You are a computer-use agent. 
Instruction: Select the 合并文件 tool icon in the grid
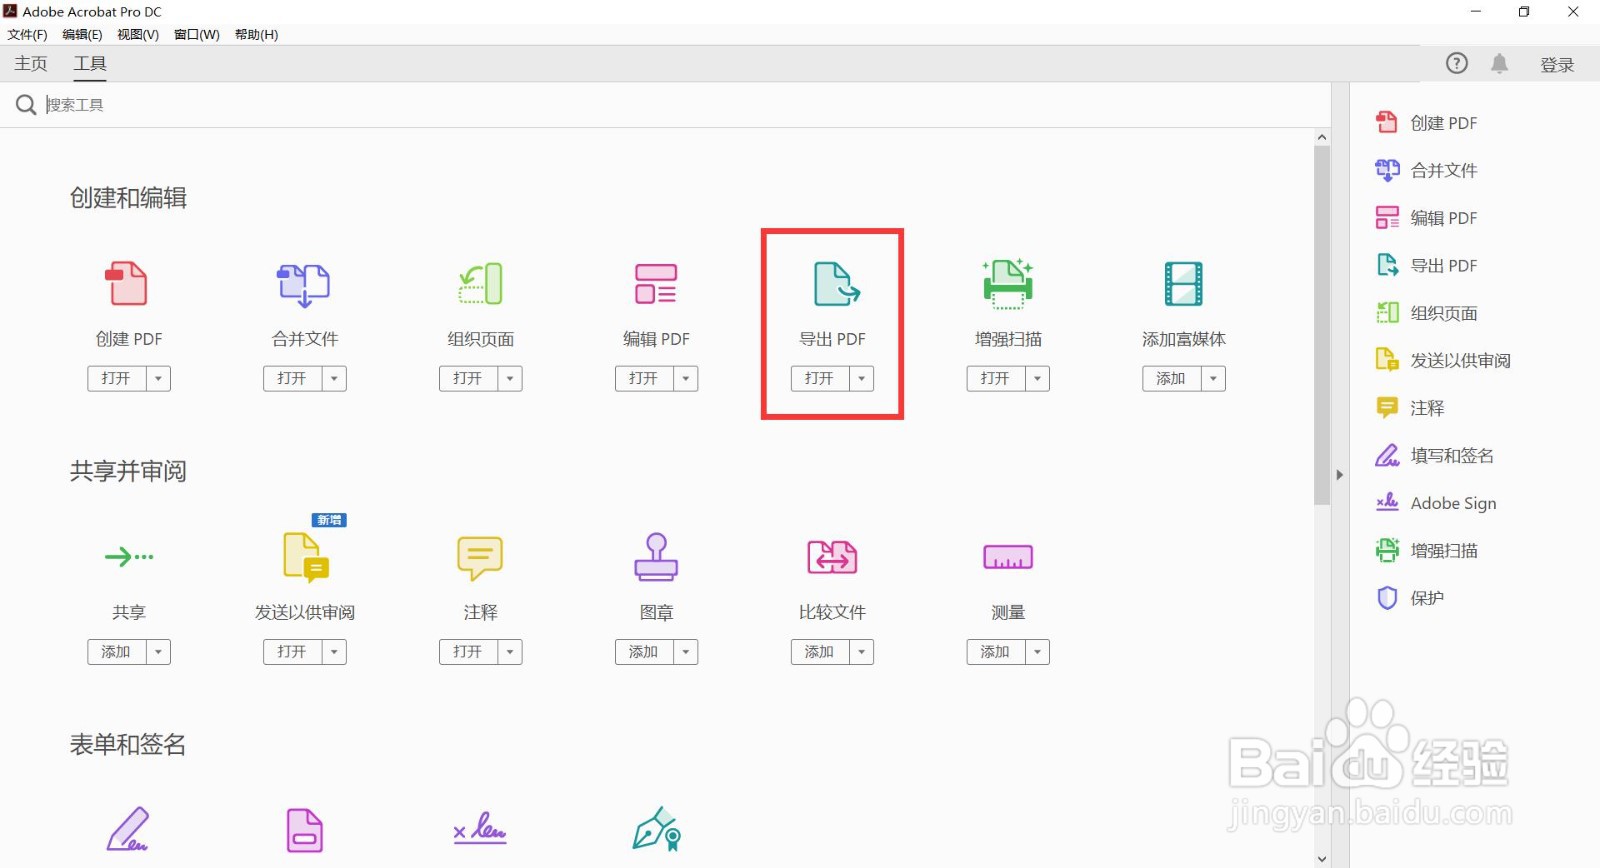click(x=304, y=284)
